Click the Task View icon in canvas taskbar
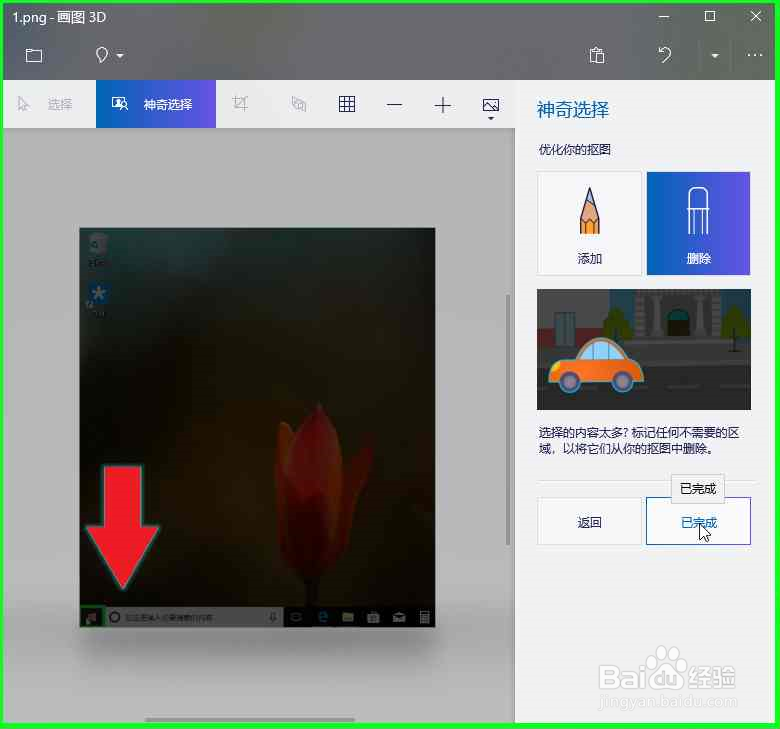 point(296,618)
